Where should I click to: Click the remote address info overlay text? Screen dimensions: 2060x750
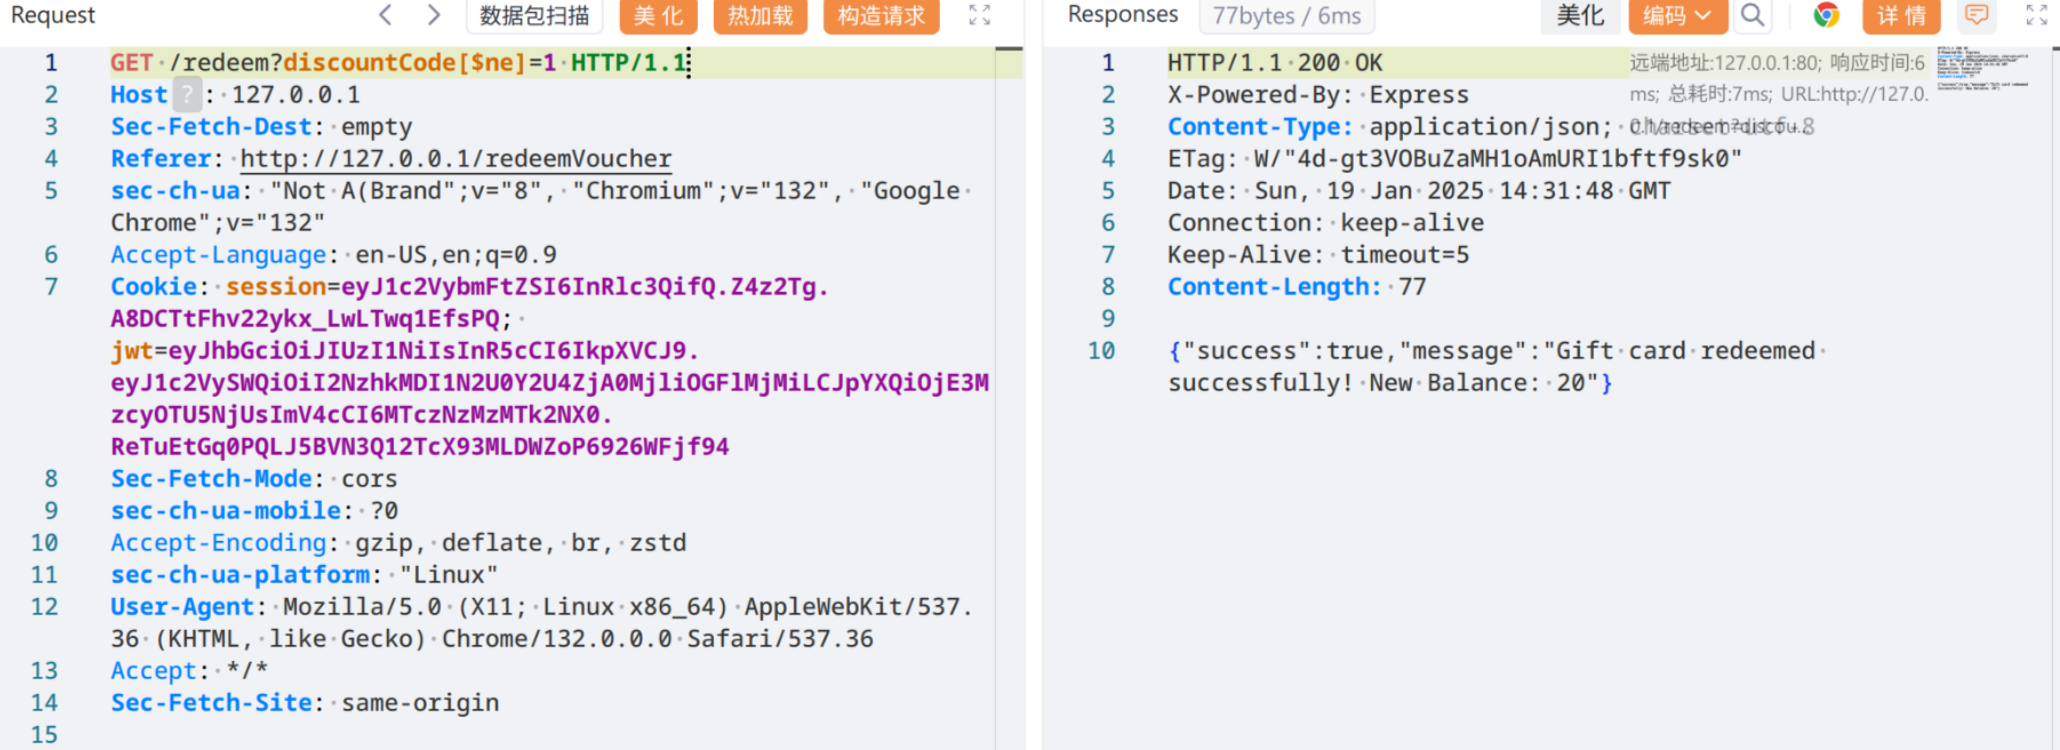coord(1779,94)
